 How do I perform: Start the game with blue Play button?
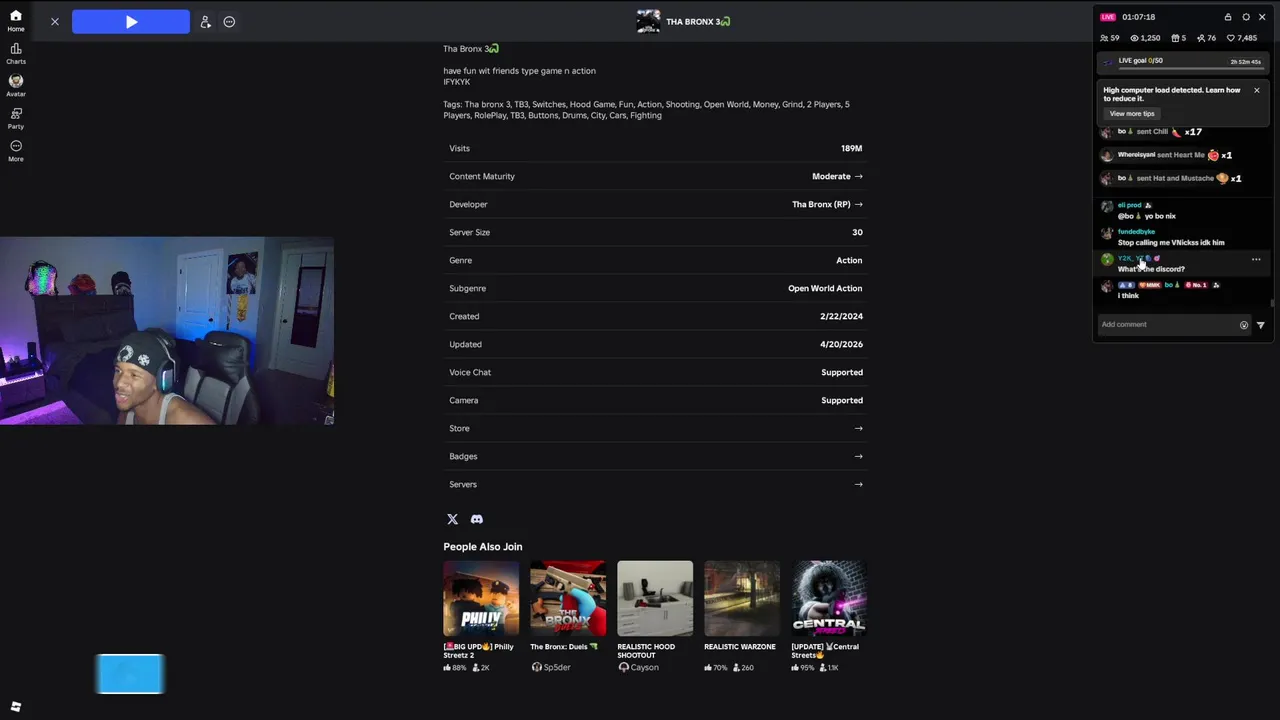coord(131,22)
